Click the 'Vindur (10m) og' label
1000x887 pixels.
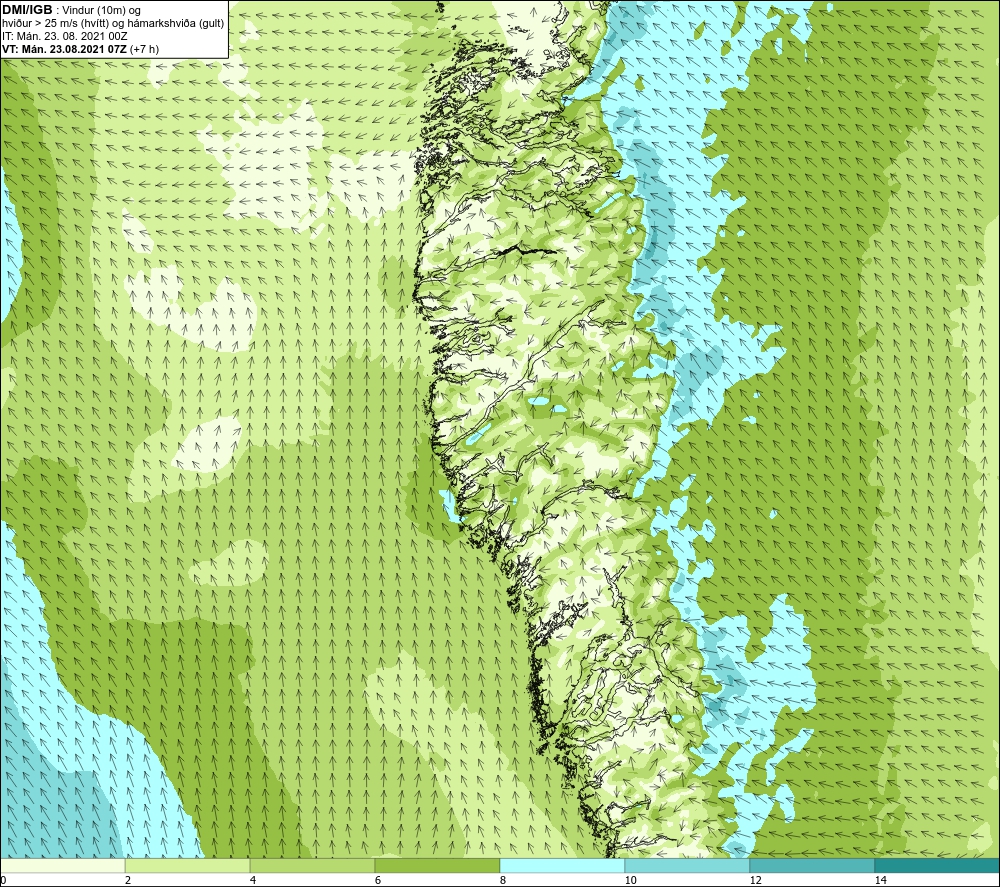tap(103, 11)
